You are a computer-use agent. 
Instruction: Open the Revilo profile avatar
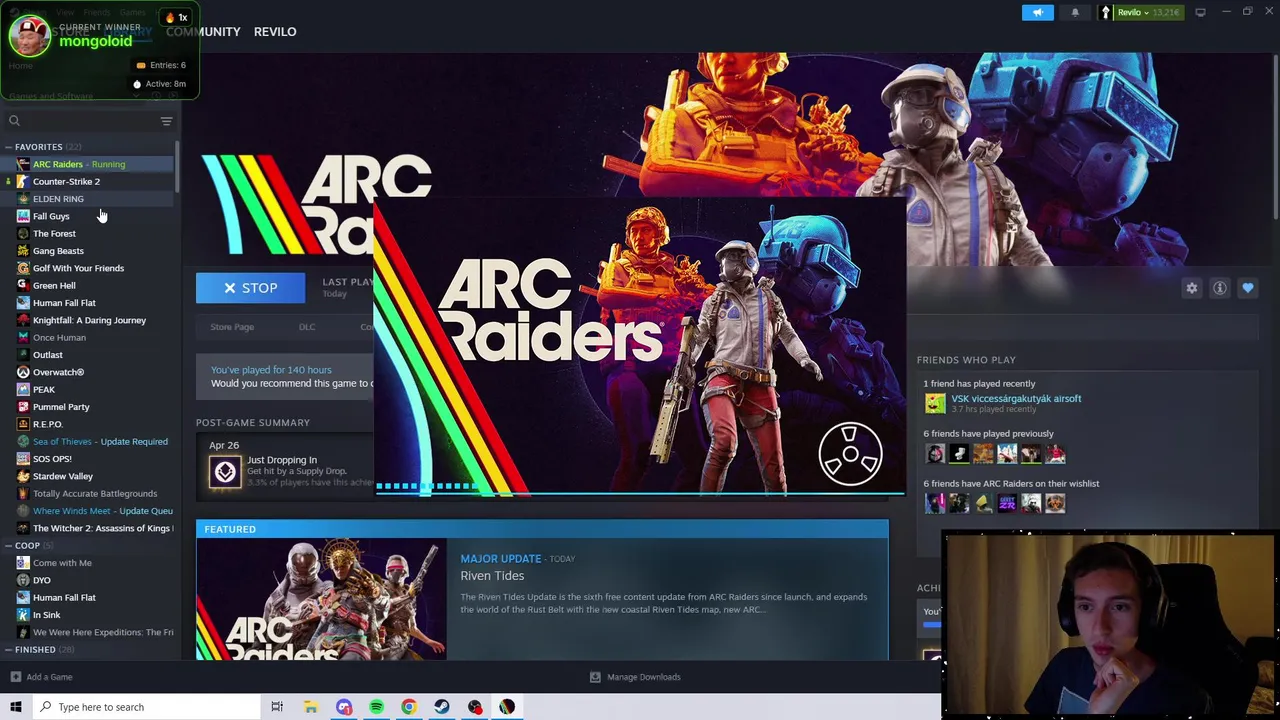(x=1105, y=12)
